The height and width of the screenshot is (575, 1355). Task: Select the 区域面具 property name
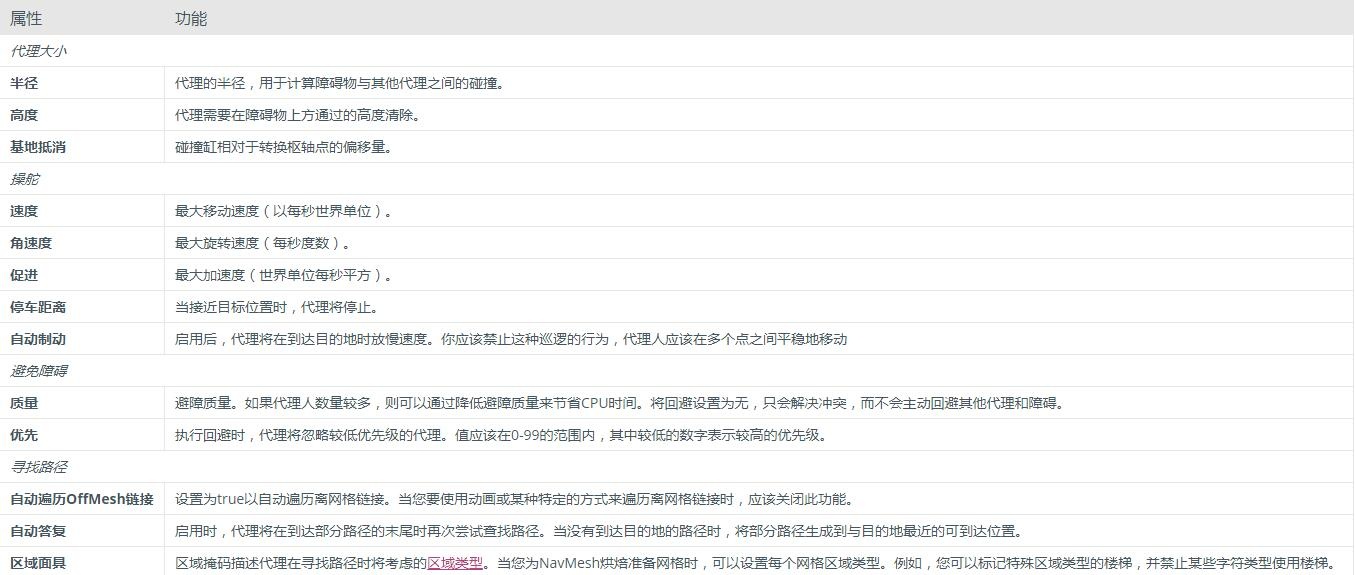click(38, 563)
